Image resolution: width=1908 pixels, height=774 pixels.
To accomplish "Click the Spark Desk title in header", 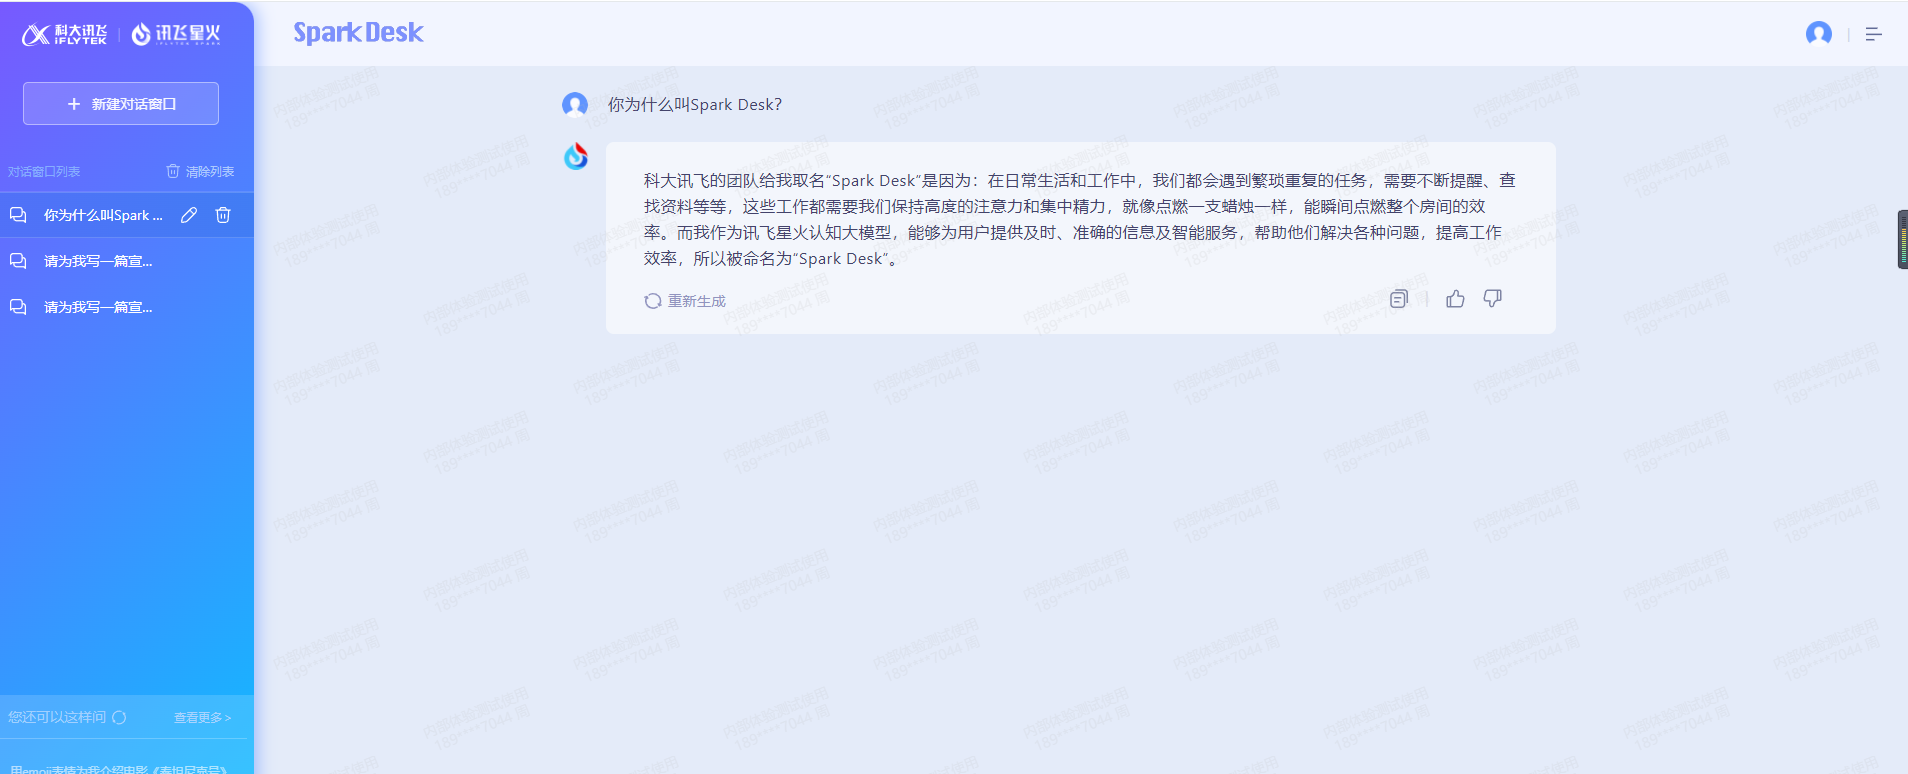I will 358,33.
